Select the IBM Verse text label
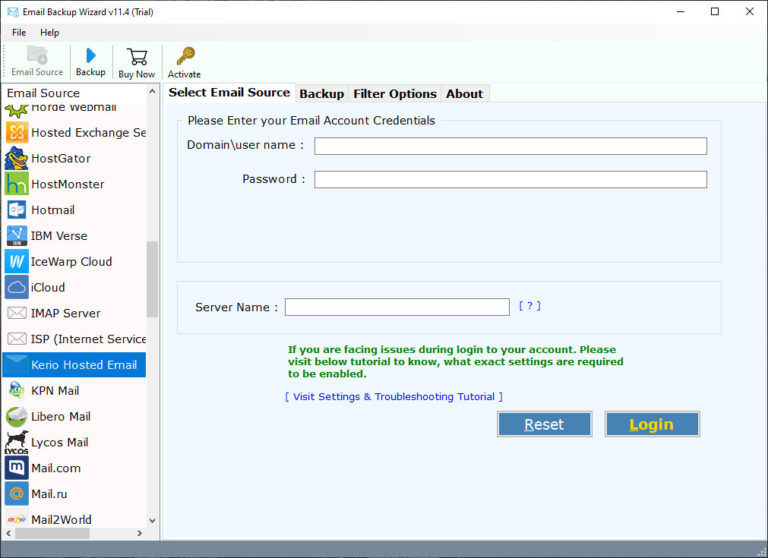The width and height of the screenshot is (768, 558). click(x=59, y=236)
